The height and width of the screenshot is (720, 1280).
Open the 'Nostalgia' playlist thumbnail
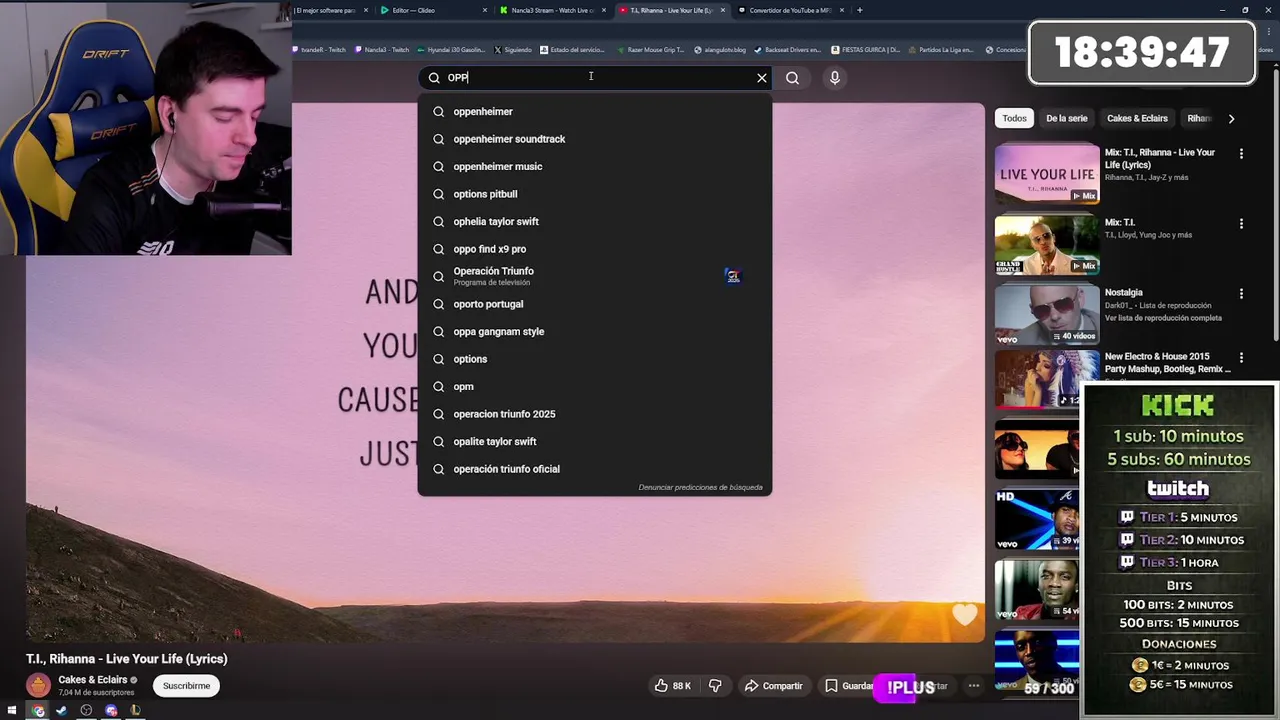click(1047, 314)
